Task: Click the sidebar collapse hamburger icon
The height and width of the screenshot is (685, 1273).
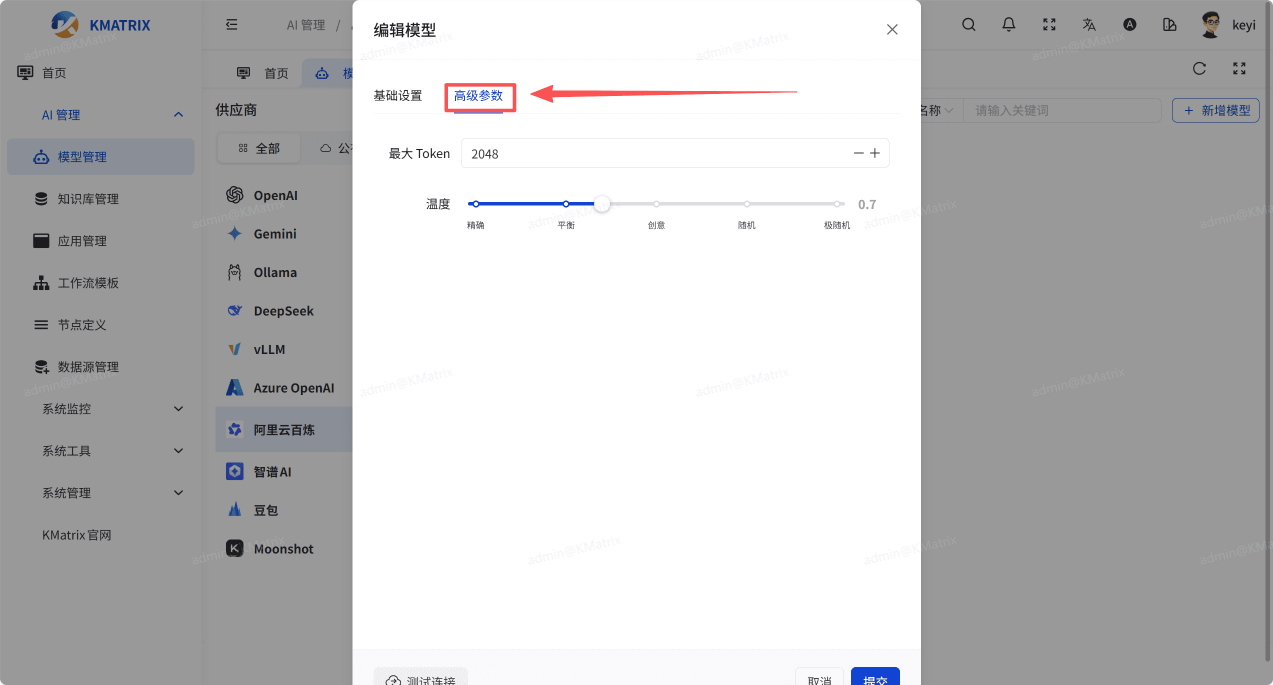Action: click(232, 25)
